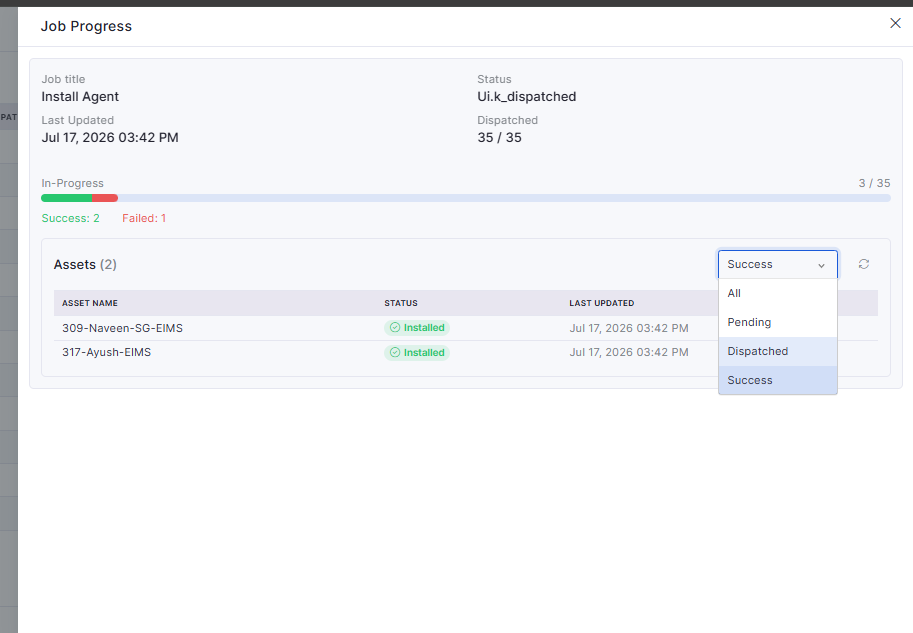Click the Installed check icon for 309-Naveen-SG-EIMS

[x=395, y=328]
